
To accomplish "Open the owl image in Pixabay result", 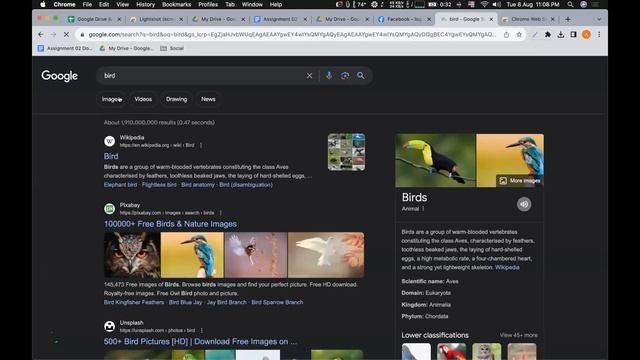I will tap(132, 255).
